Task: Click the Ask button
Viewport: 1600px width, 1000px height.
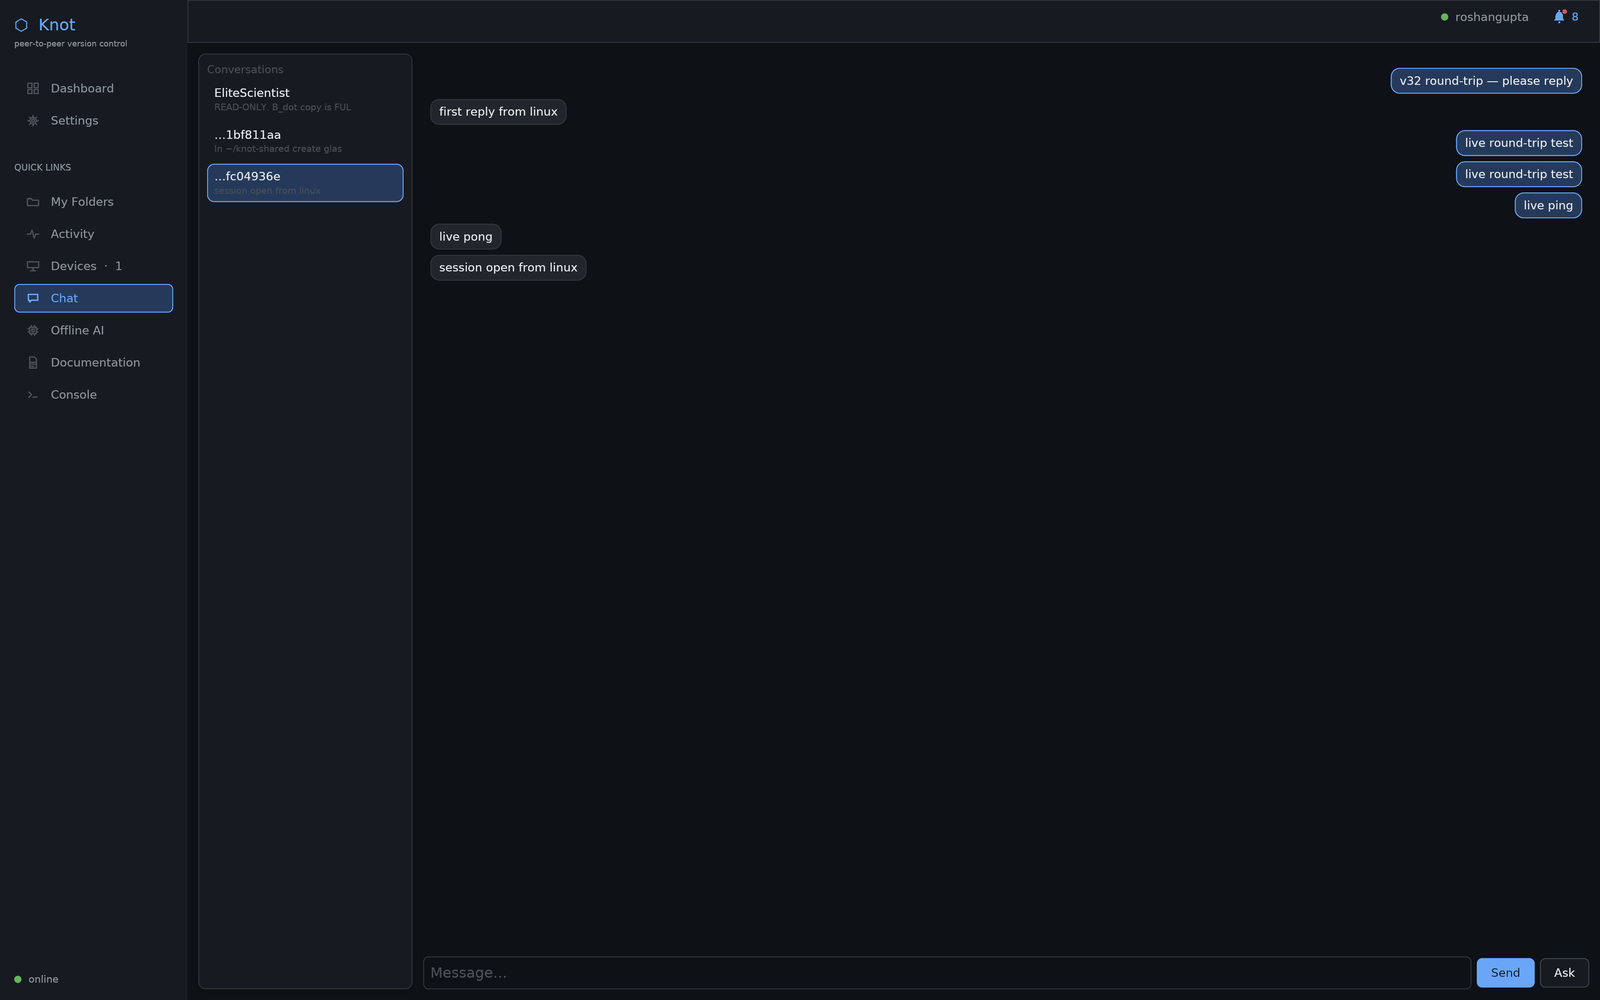Action: [1564, 973]
